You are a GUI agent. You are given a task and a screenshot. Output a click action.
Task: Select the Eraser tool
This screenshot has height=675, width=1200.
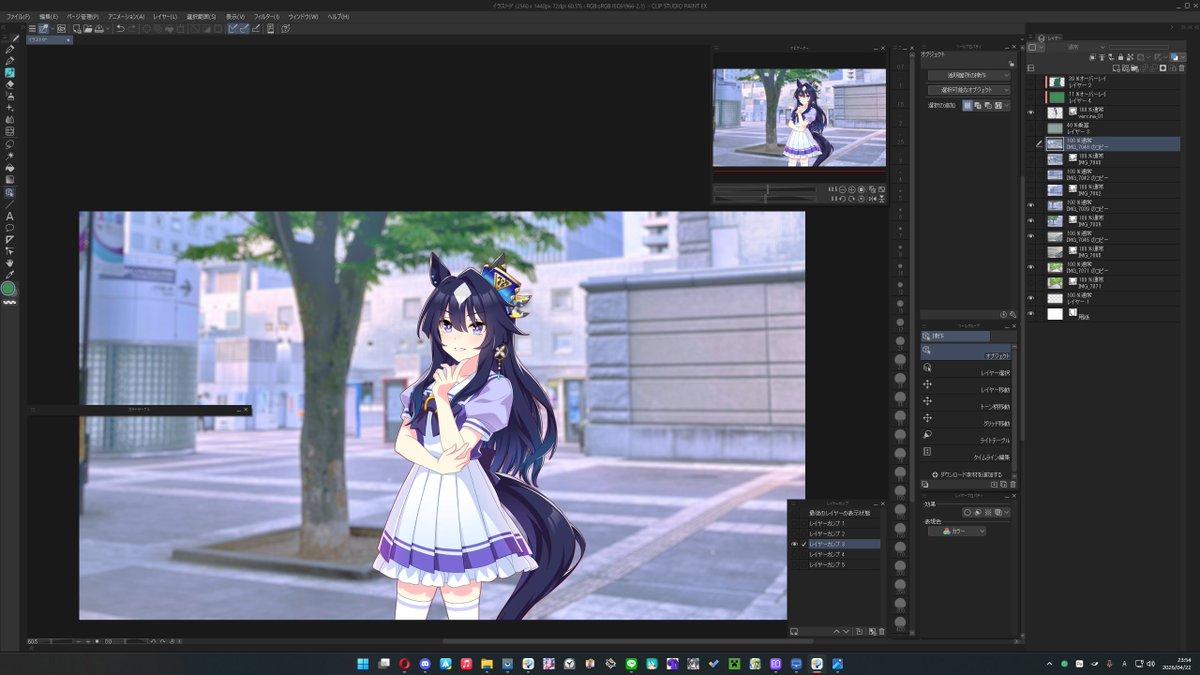pos(9,84)
